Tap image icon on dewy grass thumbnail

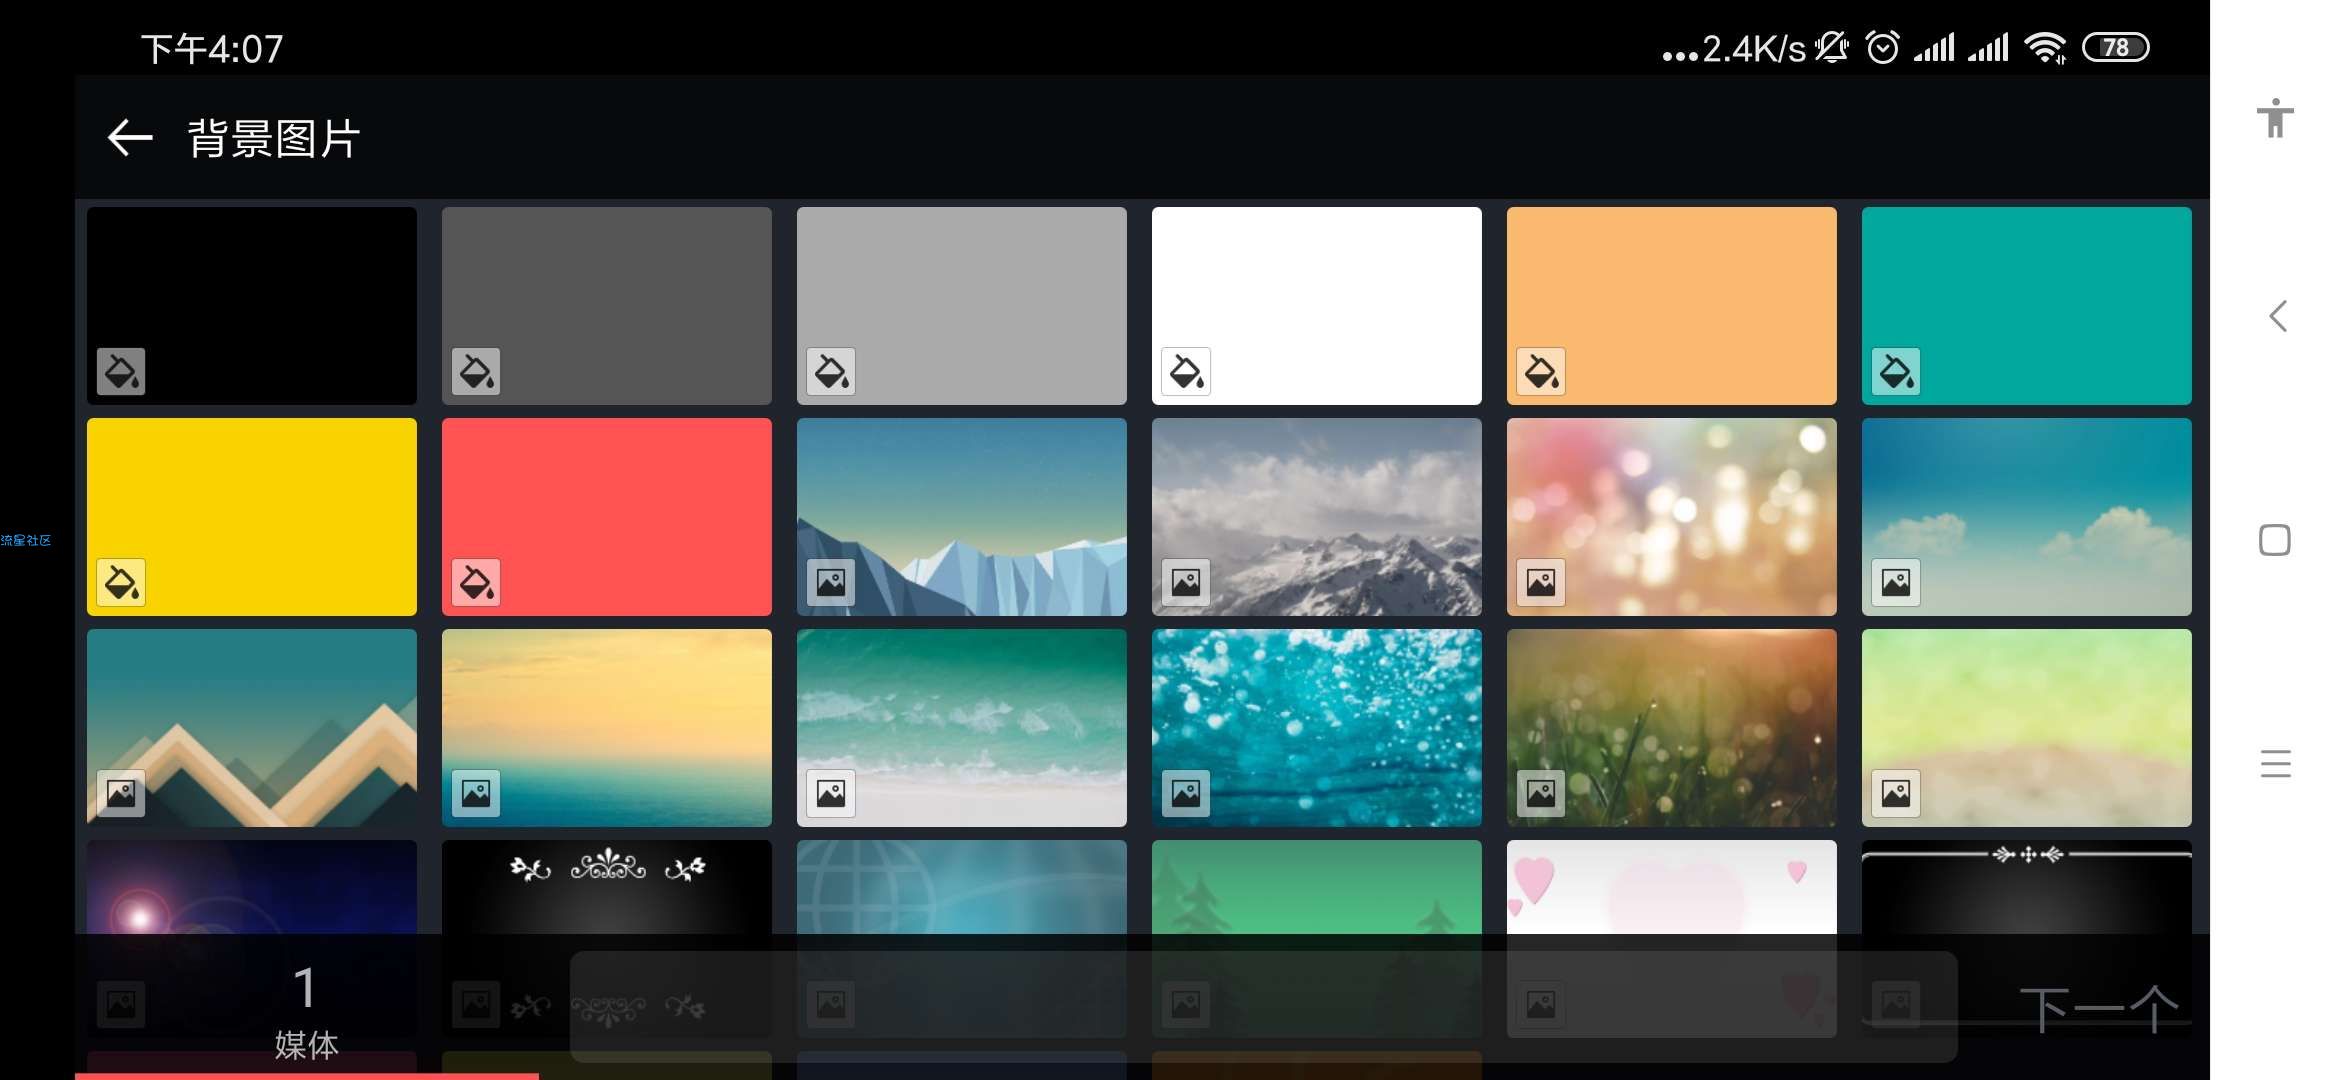(1541, 793)
